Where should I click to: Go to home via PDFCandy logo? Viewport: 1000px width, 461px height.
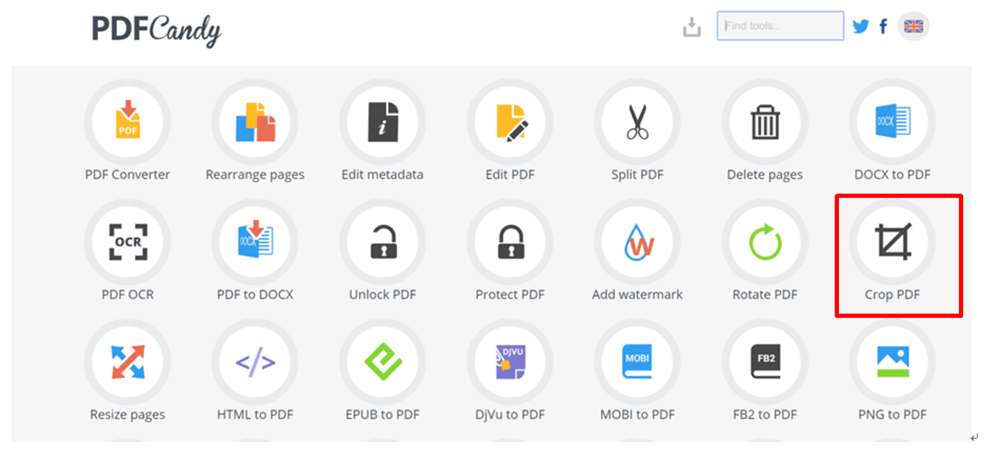click(156, 29)
